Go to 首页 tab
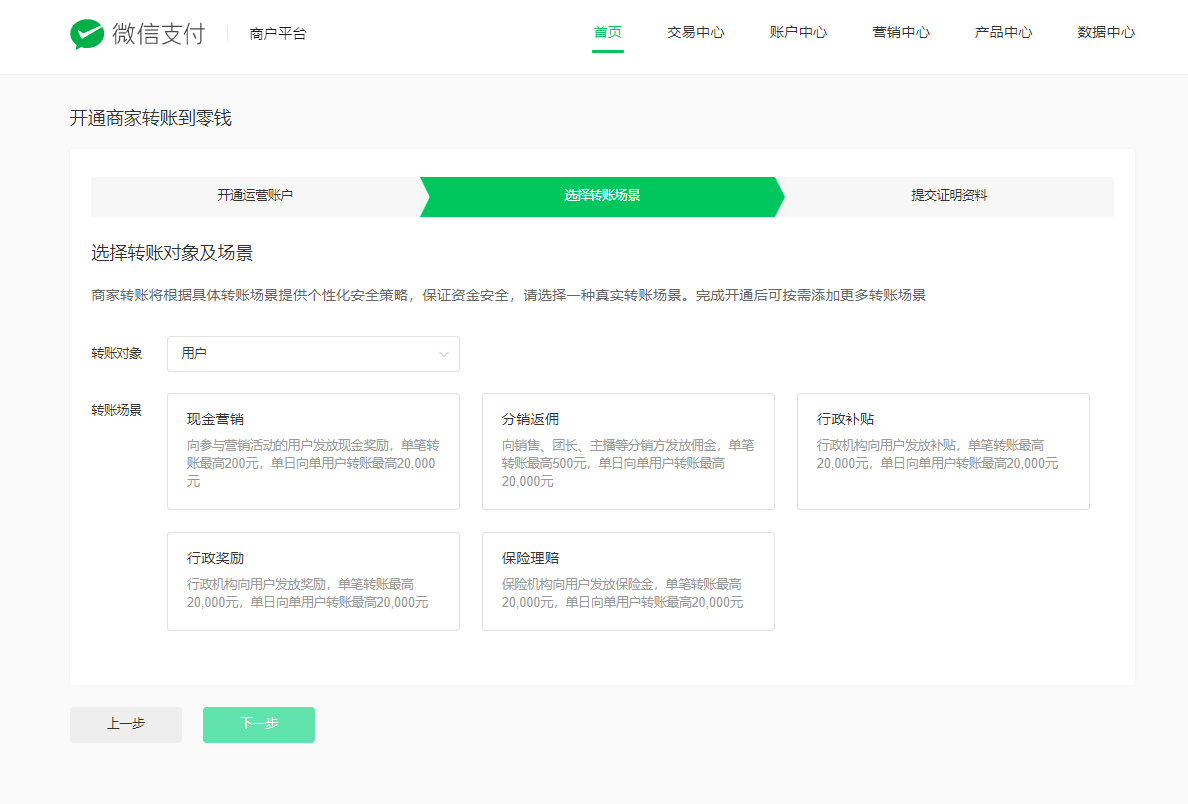 pyautogui.click(x=607, y=33)
